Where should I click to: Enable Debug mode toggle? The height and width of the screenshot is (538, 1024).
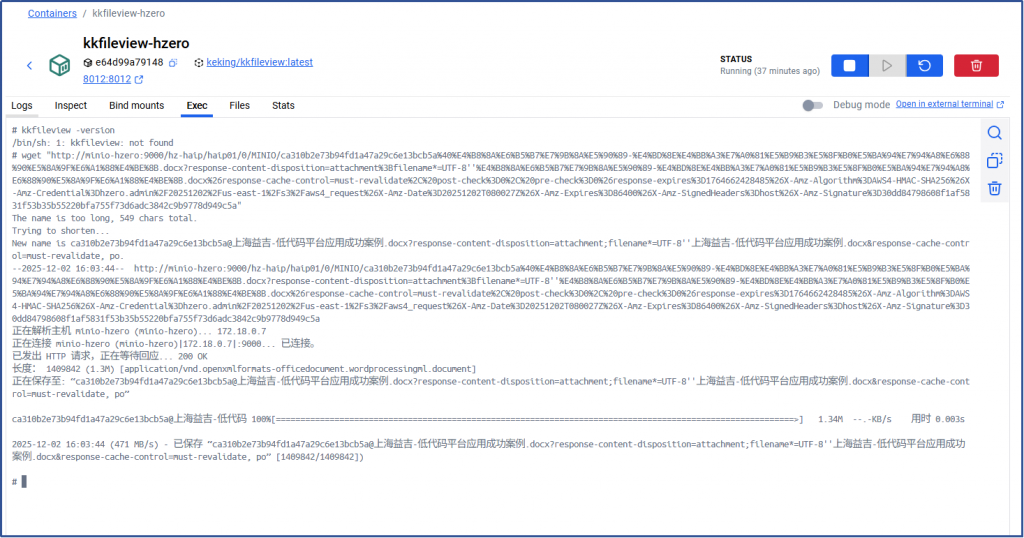(x=812, y=105)
